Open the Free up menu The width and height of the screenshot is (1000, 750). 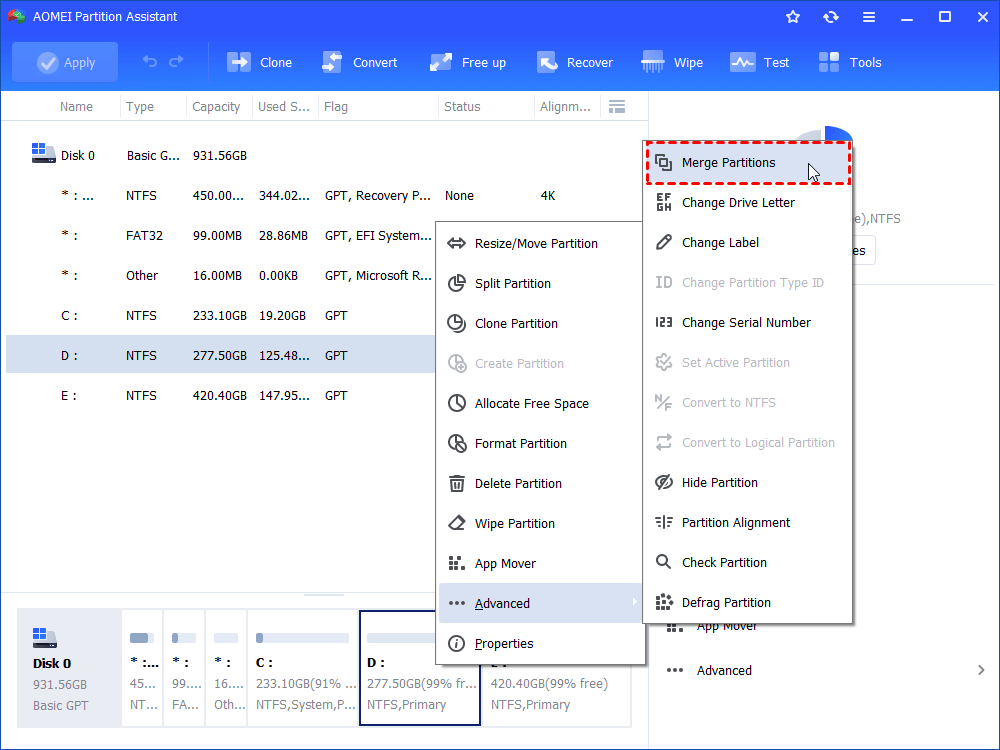click(x=468, y=62)
